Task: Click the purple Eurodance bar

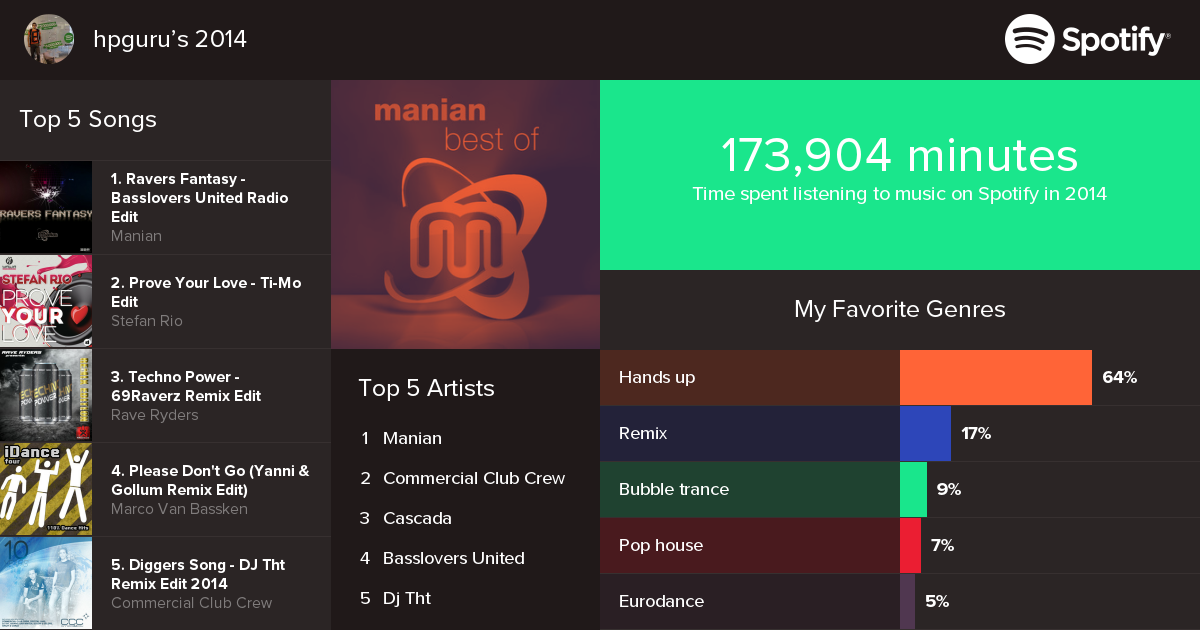Action: pyautogui.click(x=907, y=601)
